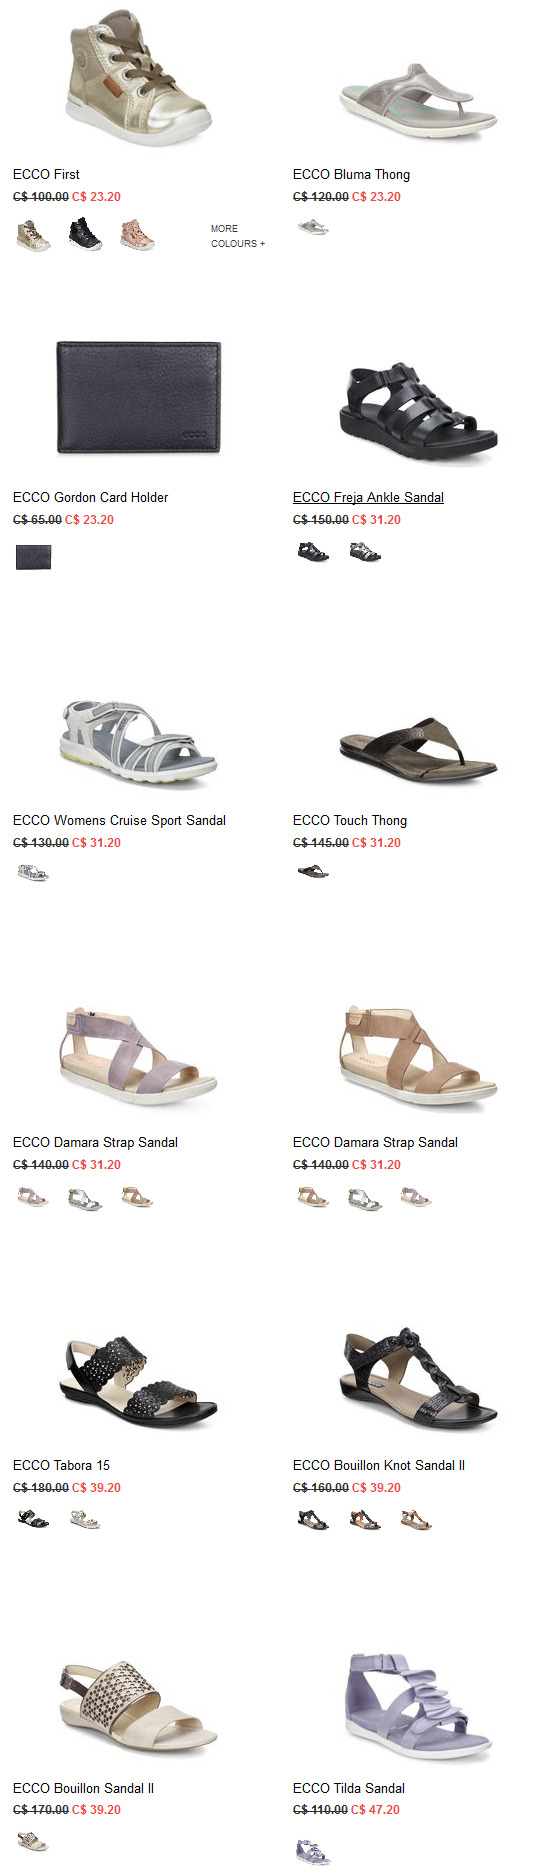Open the ECCO Bluma Thong product link
Viewport: 551px width, 1873px height.
click(x=351, y=174)
